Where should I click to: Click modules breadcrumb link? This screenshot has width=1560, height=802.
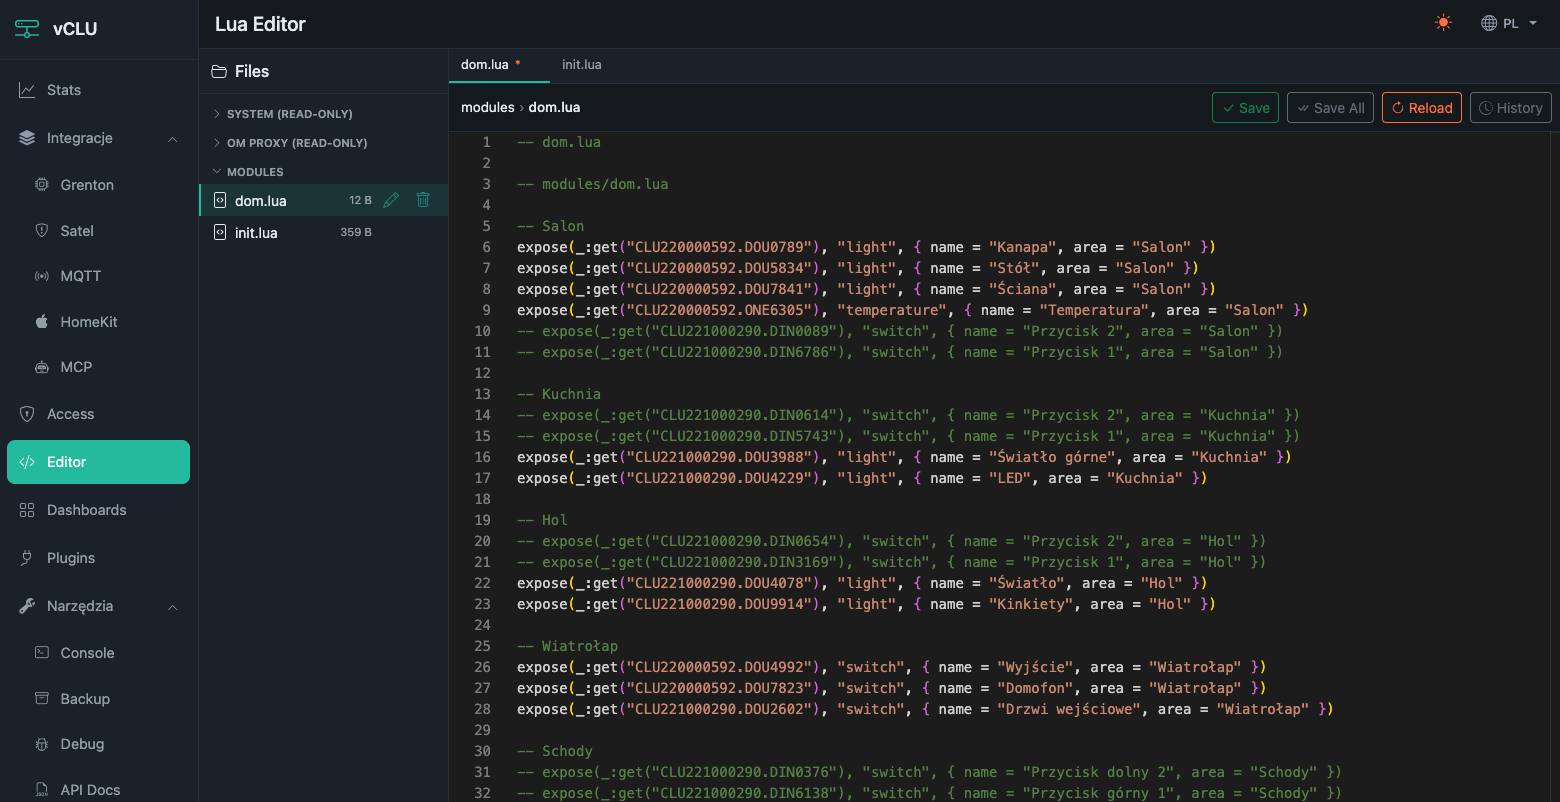[487, 107]
